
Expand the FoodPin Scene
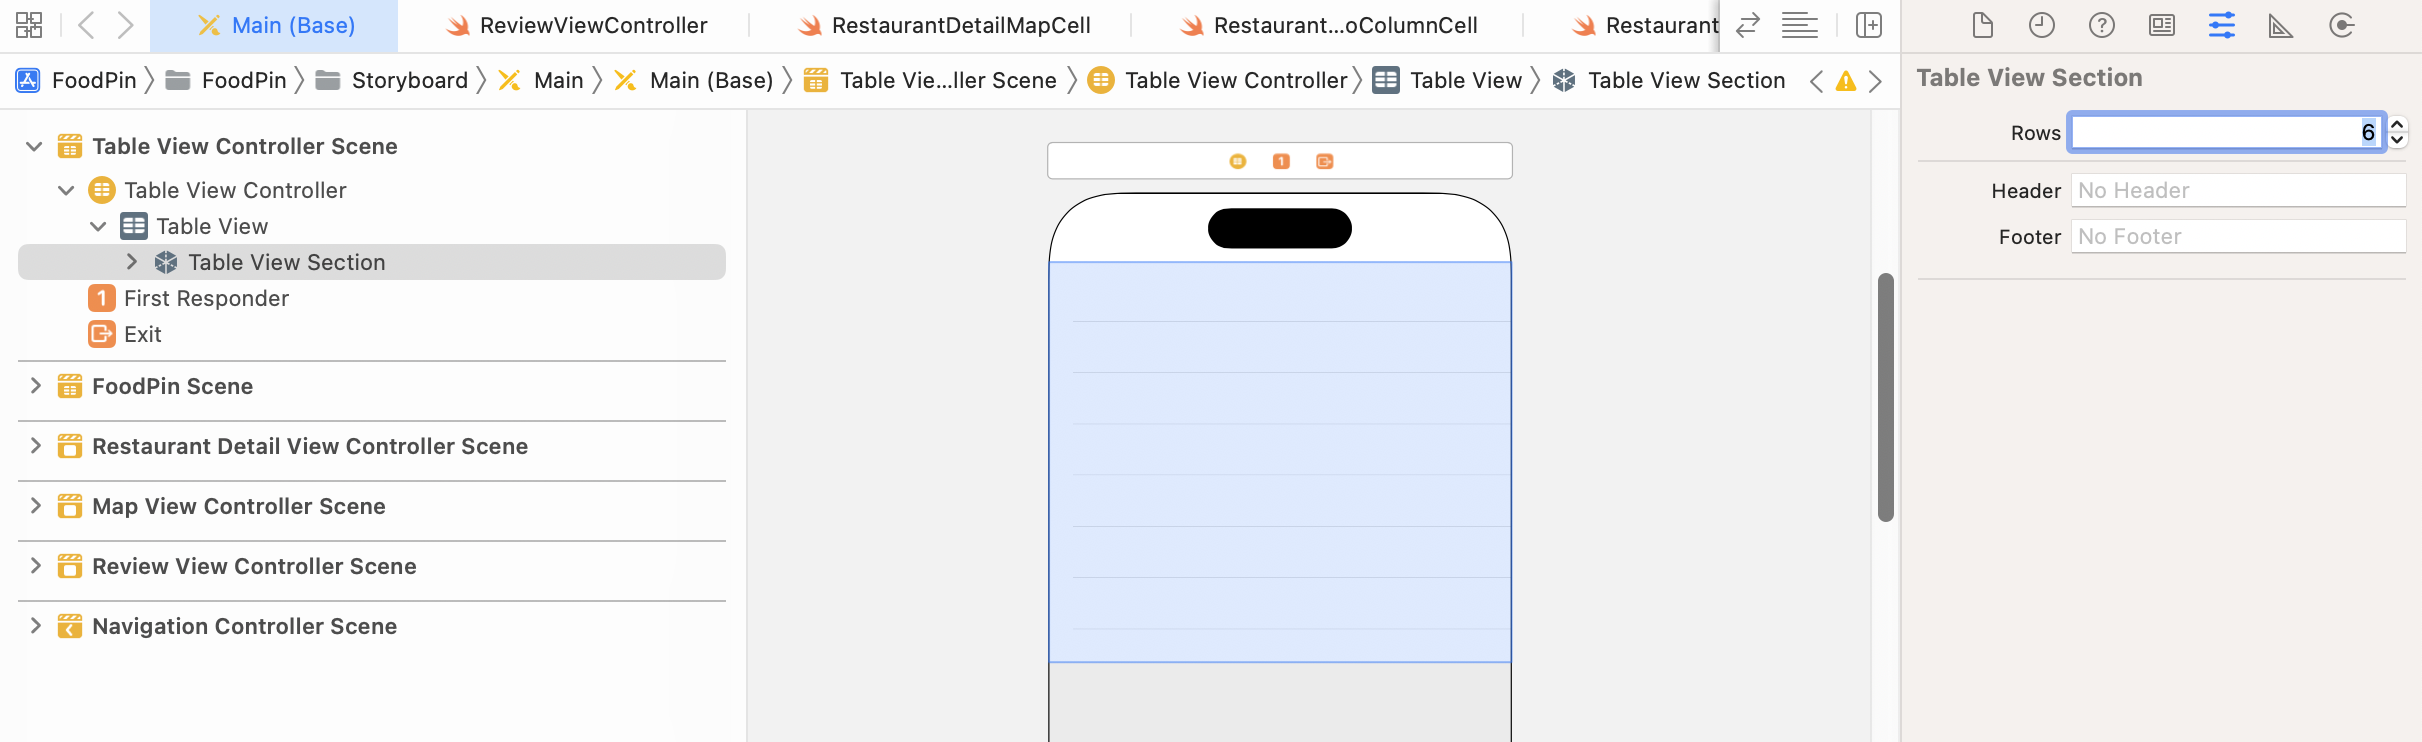[36, 386]
